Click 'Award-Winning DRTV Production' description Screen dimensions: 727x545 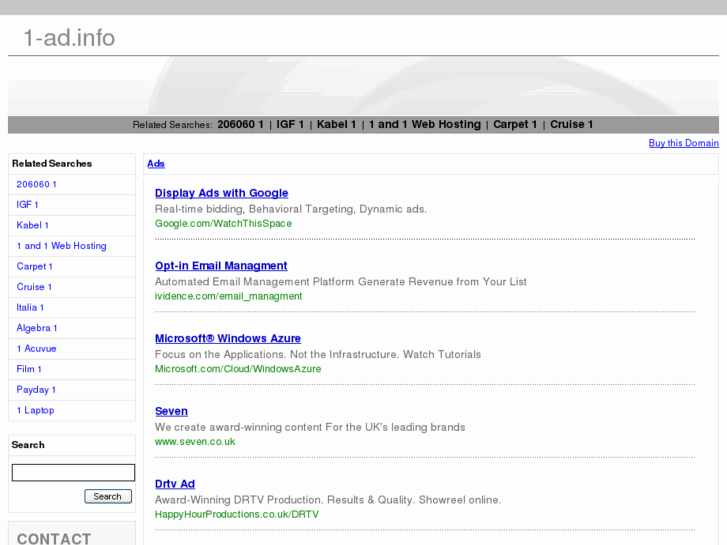pyautogui.click(x=328, y=500)
